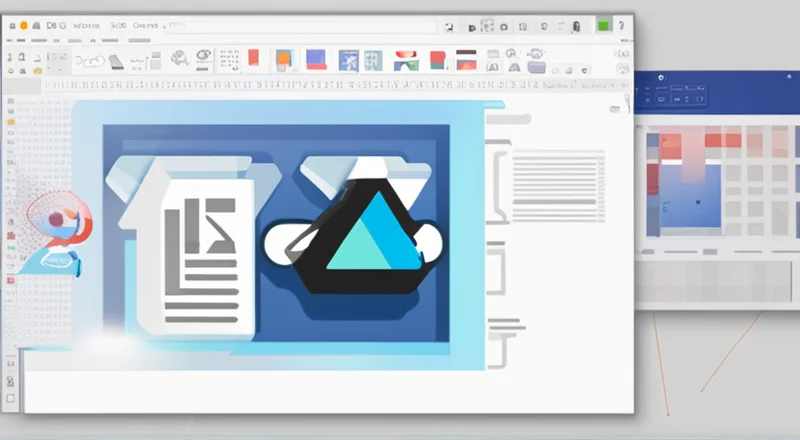Click the red and teal square toolbar icon
The width and height of the screenshot is (800, 440).
tap(438, 60)
